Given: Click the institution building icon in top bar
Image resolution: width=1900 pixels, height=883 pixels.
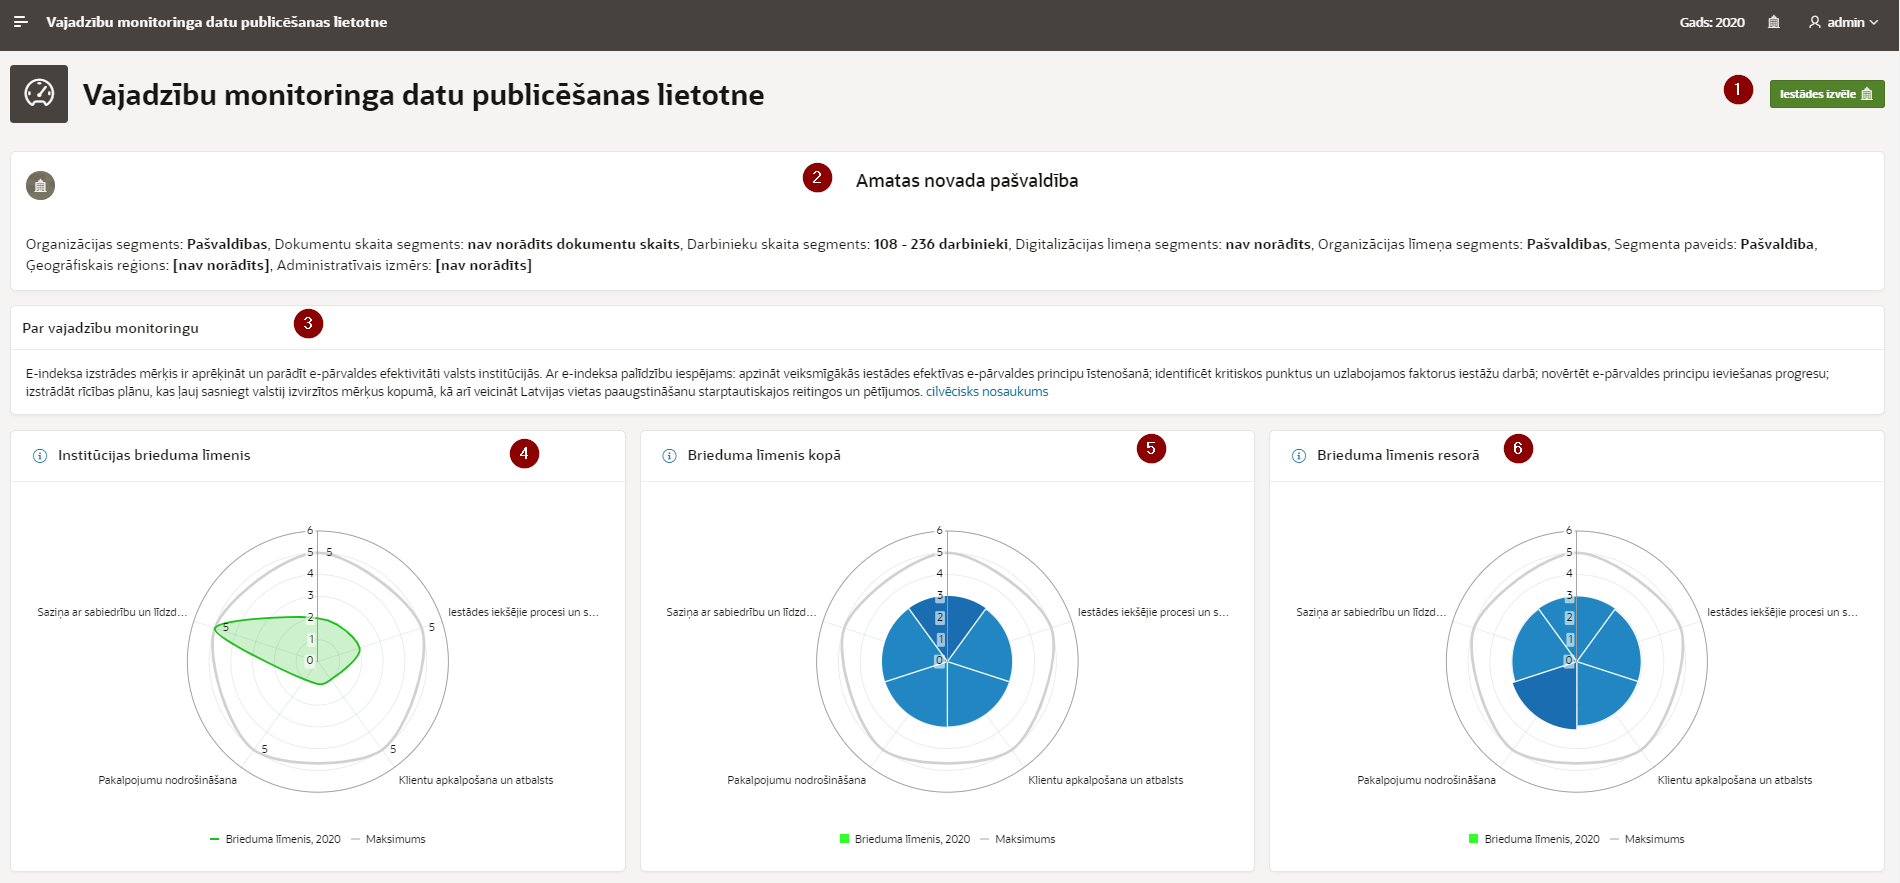Looking at the screenshot, I should point(1773,22).
